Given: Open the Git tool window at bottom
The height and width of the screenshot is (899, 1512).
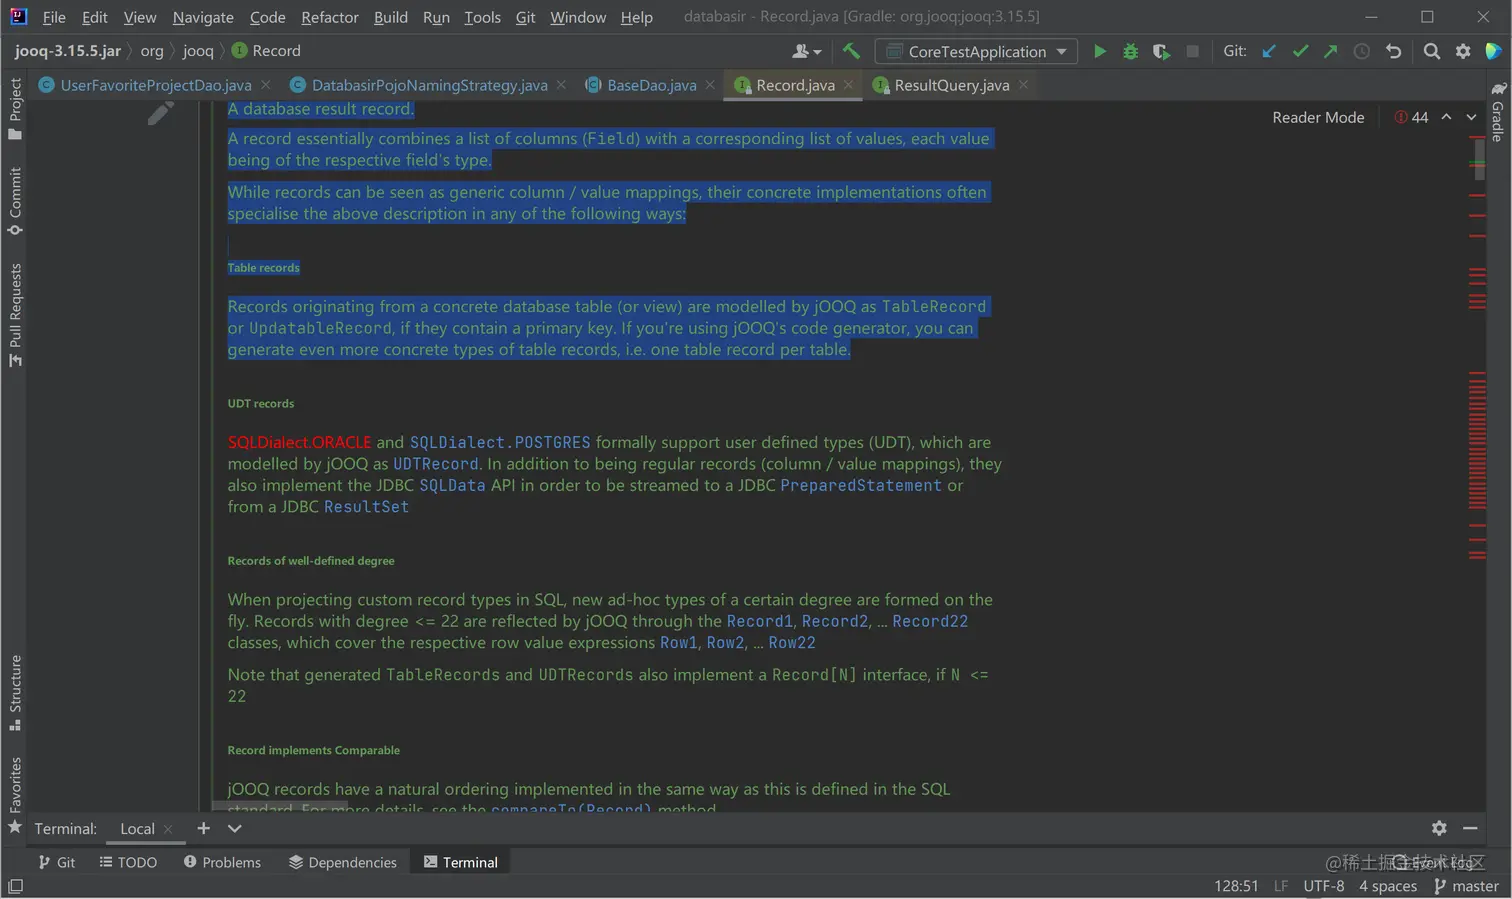Looking at the screenshot, I should pyautogui.click(x=57, y=862).
